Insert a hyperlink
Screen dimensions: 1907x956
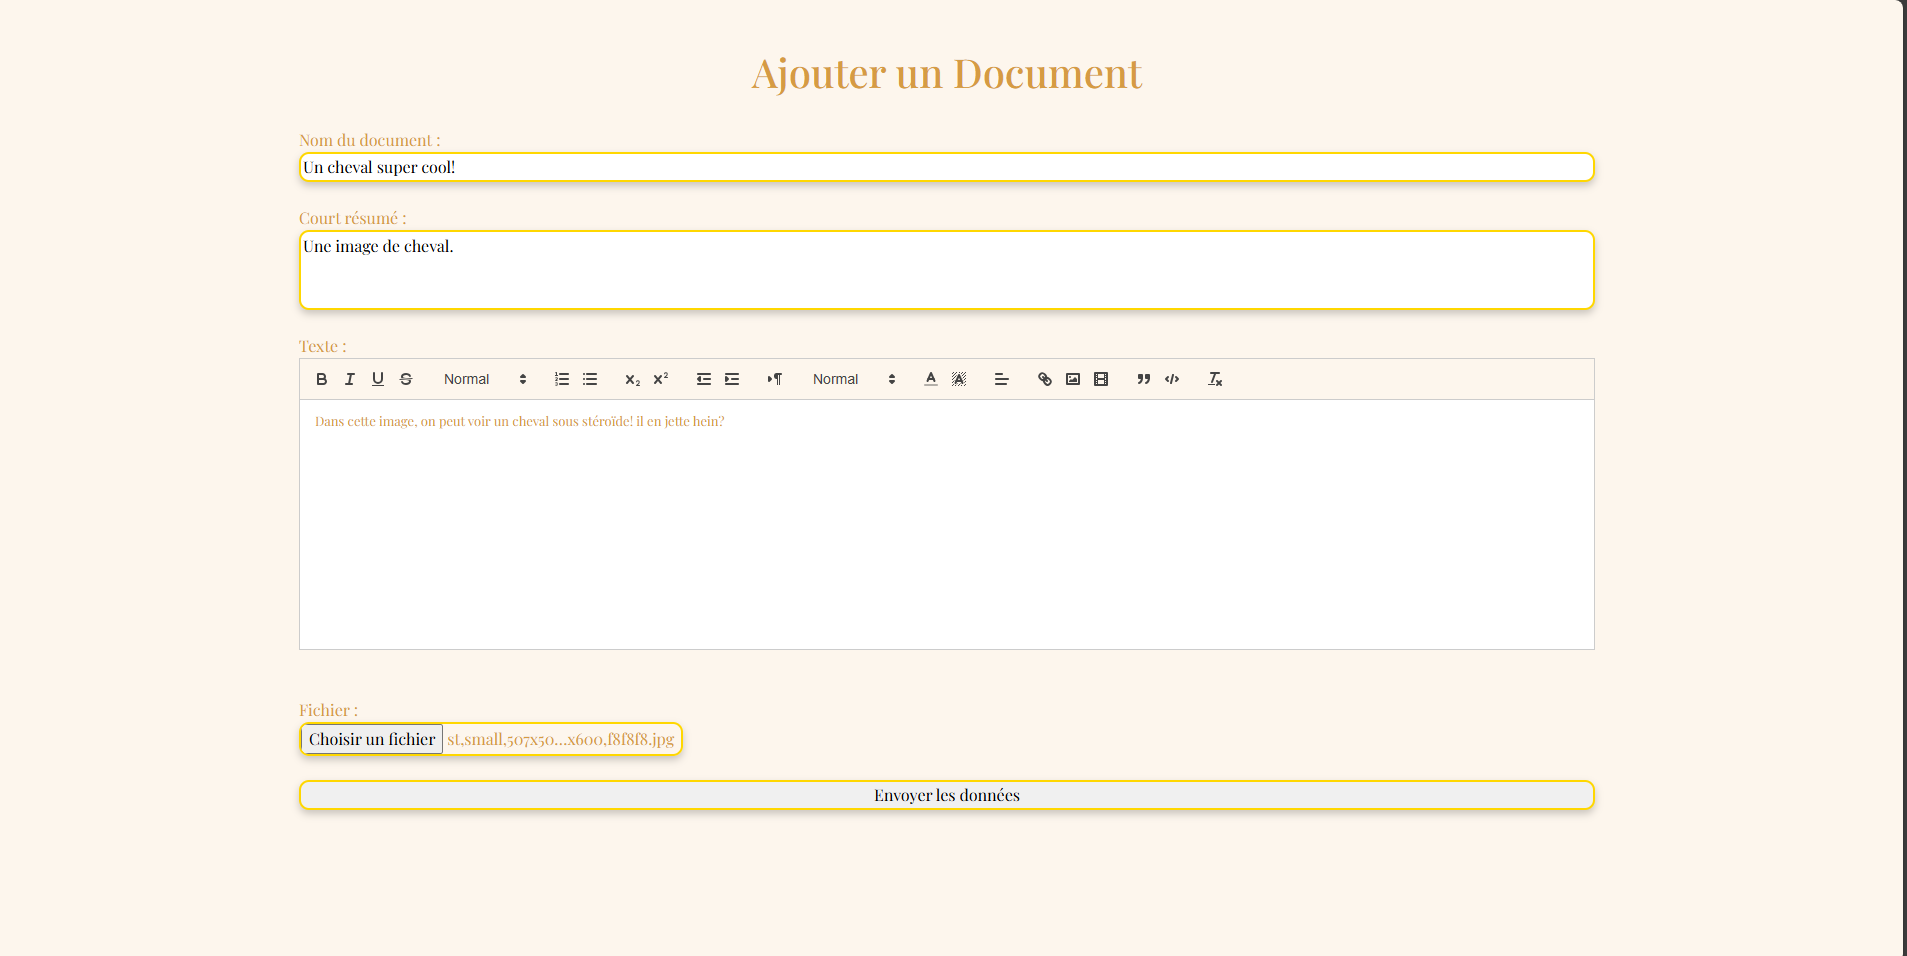click(x=1045, y=379)
